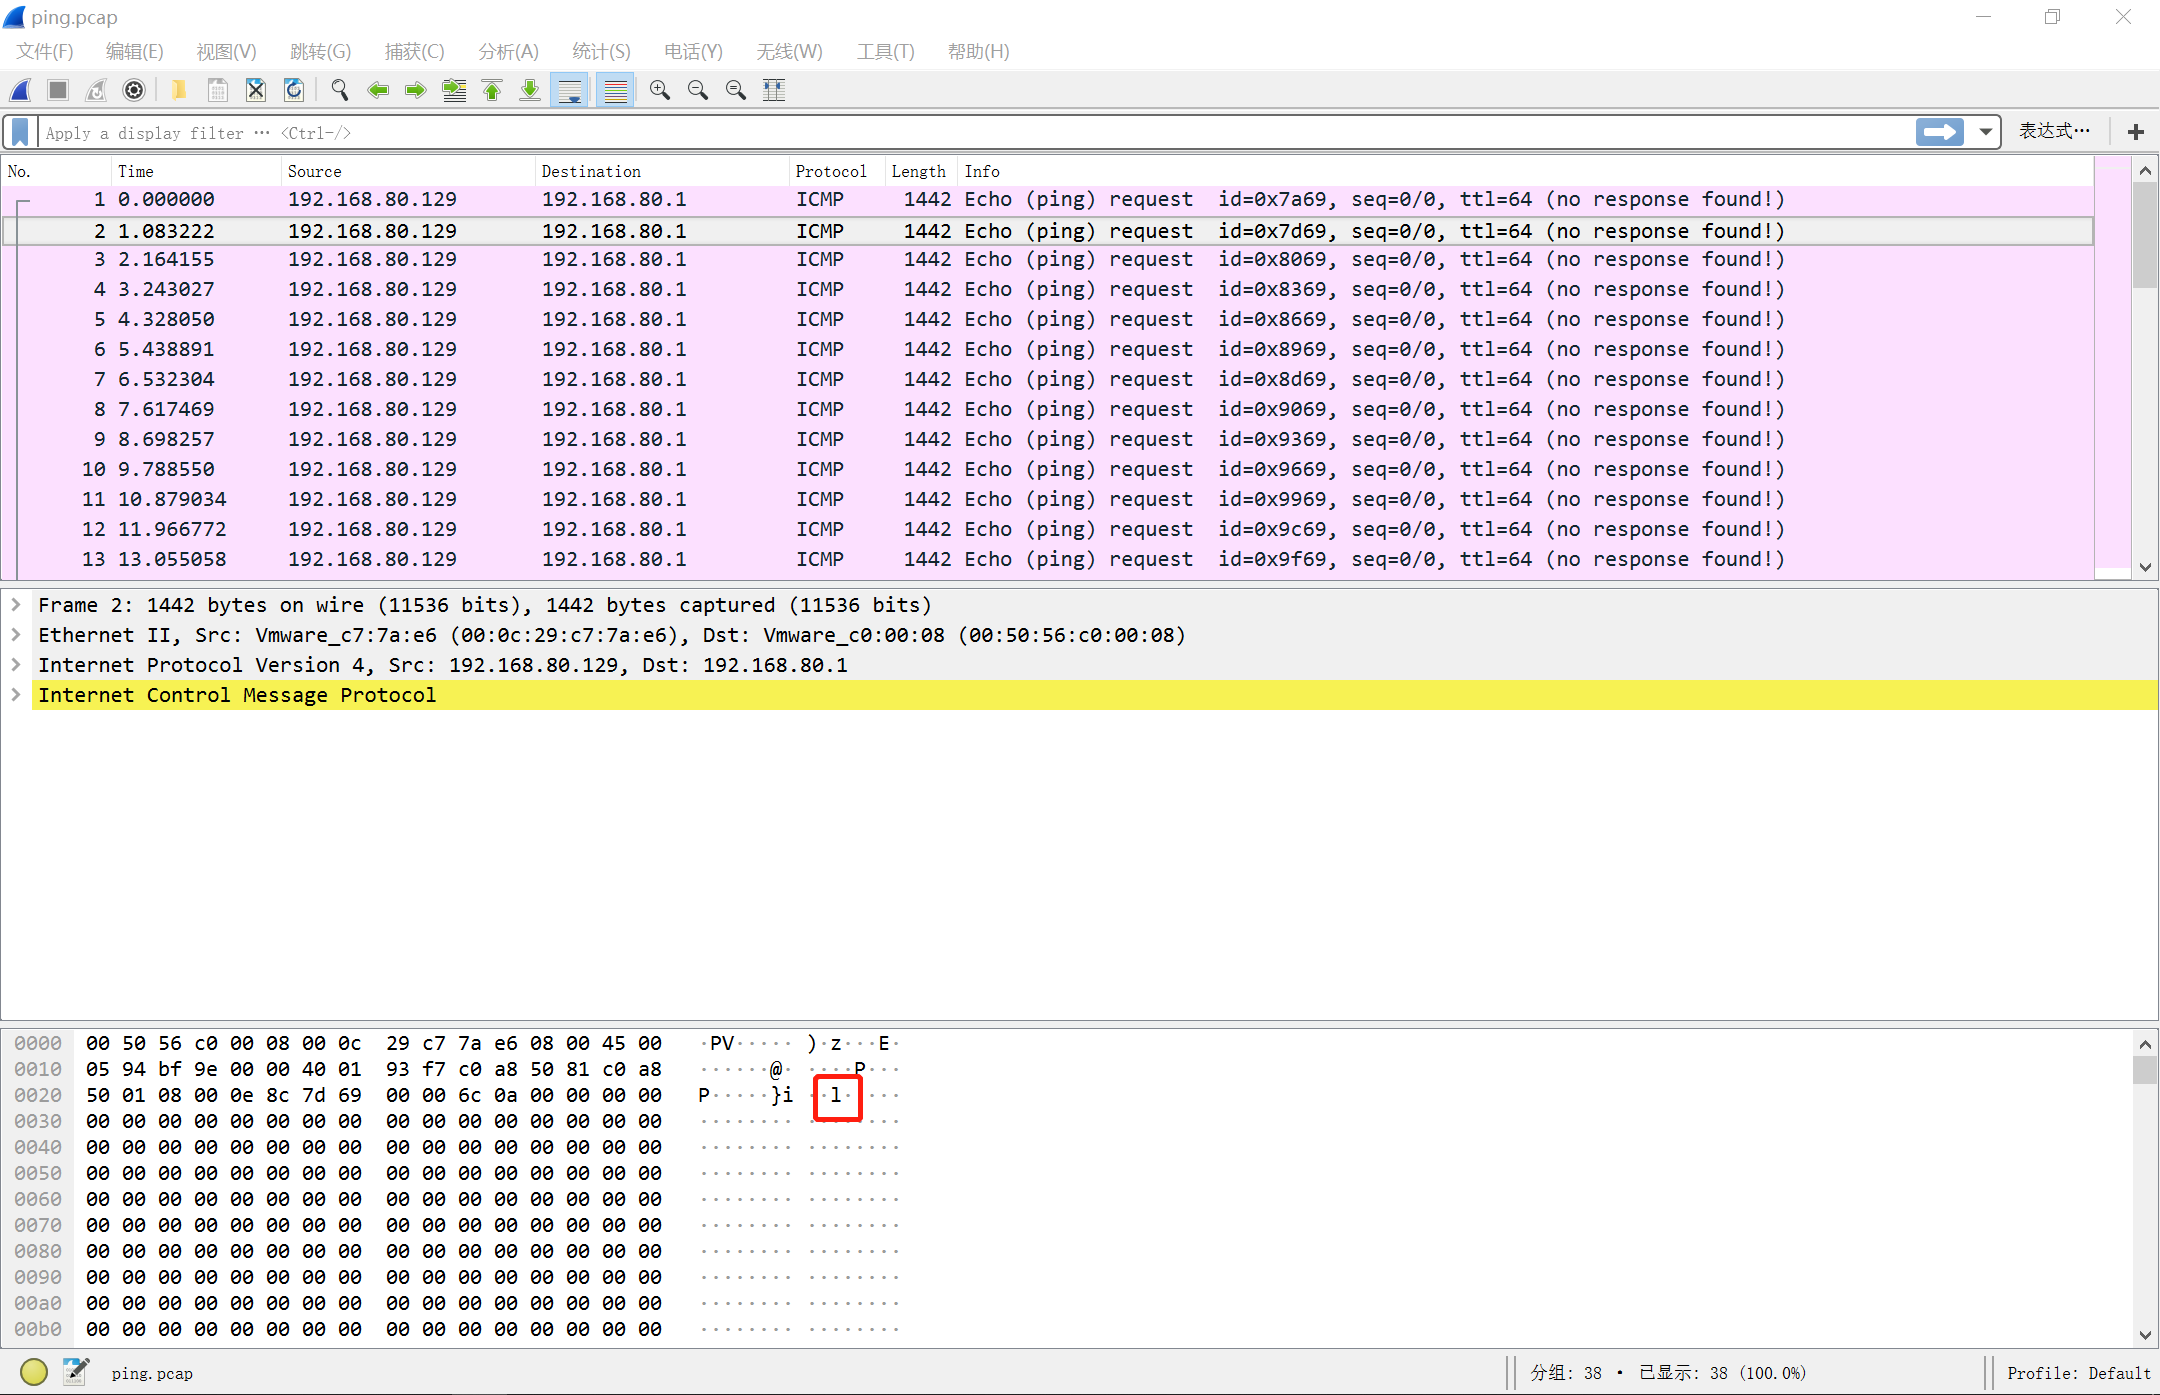2160x1395 pixels.
Task: Open the find packet search tool
Action: [x=339, y=90]
